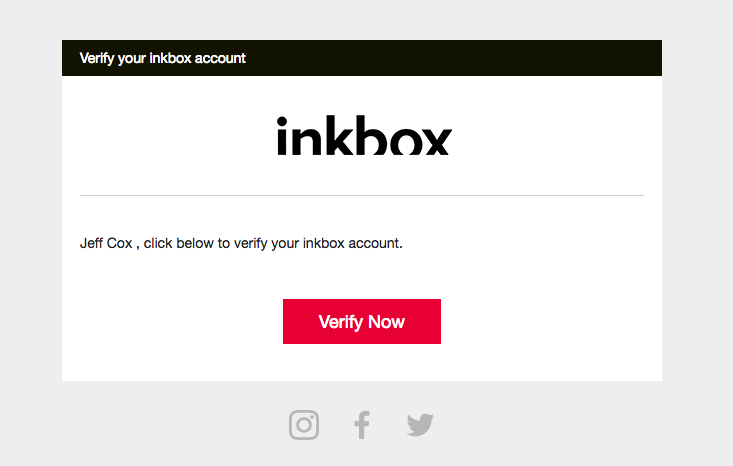The width and height of the screenshot is (733, 466).
Task: Click the inkbox logo image
Action: pos(364,135)
